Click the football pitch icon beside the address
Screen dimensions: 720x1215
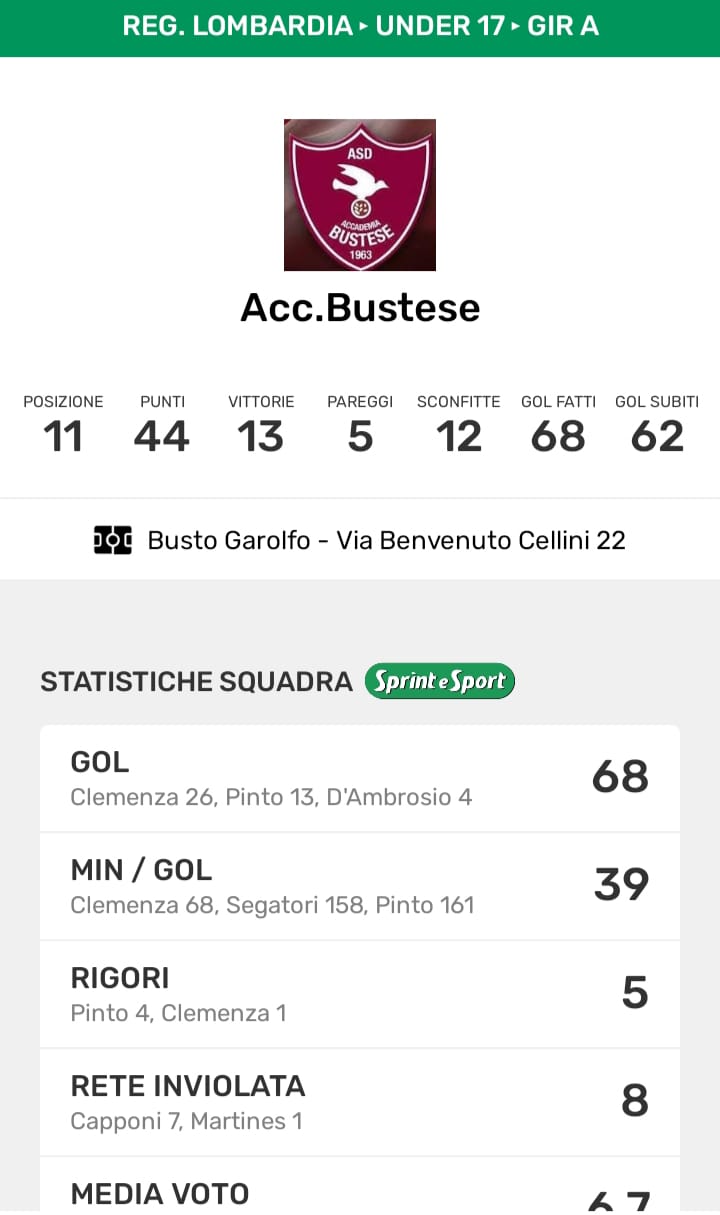coord(113,540)
